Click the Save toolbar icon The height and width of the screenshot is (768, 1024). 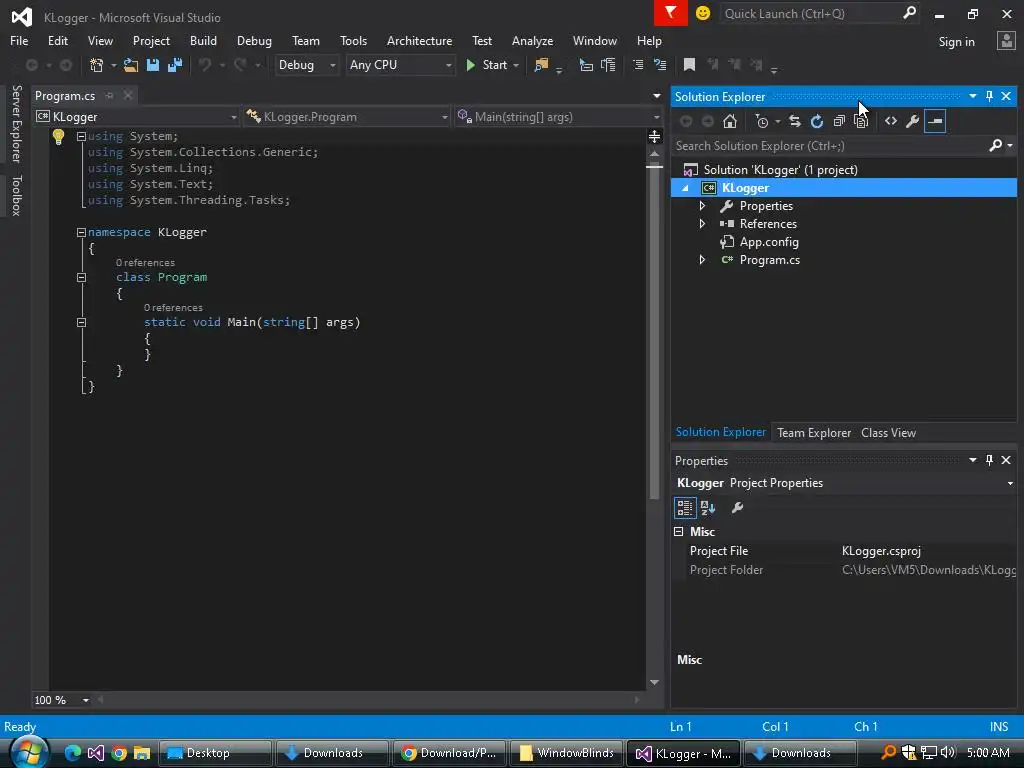153,65
